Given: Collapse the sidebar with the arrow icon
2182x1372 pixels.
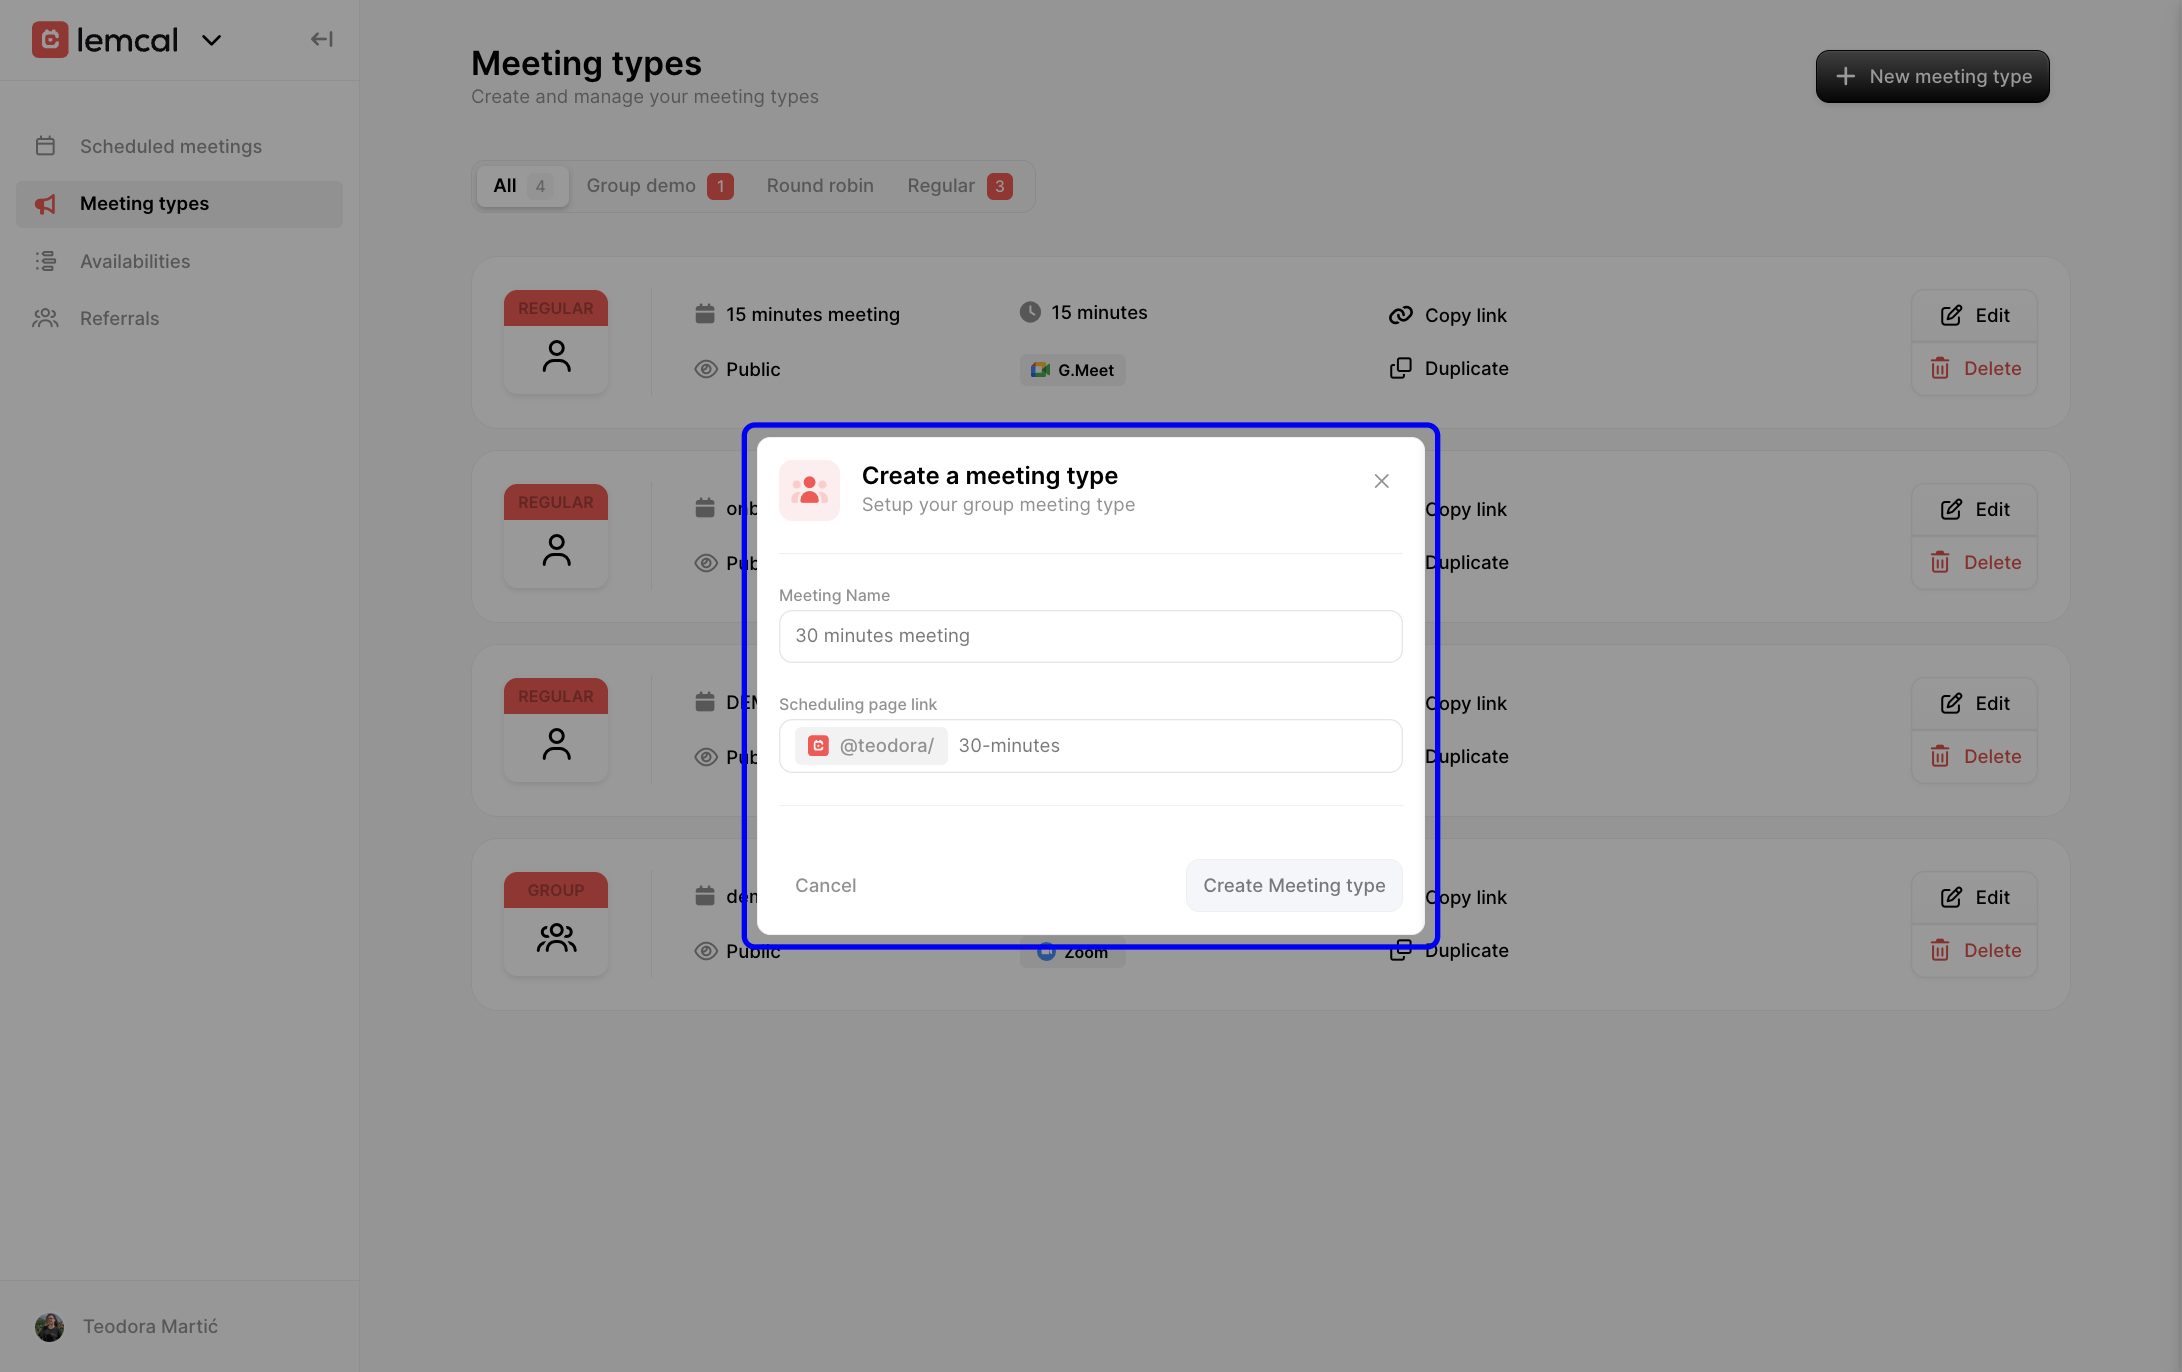Looking at the screenshot, I should pos(321,38).
